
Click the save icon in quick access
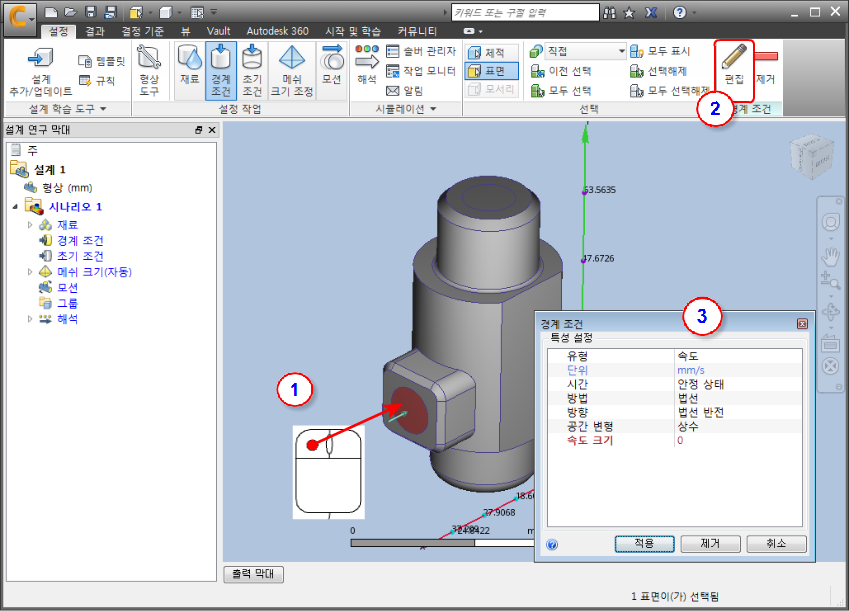pos(90,12)
